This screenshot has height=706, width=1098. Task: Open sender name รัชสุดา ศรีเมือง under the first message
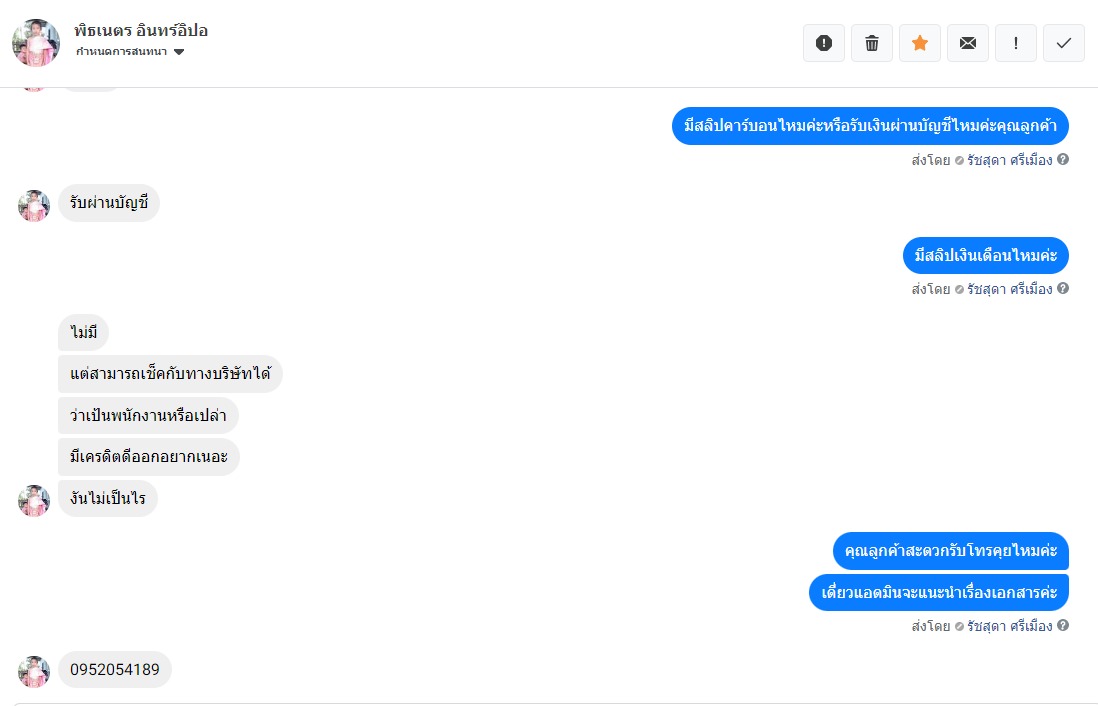click(x=1010, y=160)
